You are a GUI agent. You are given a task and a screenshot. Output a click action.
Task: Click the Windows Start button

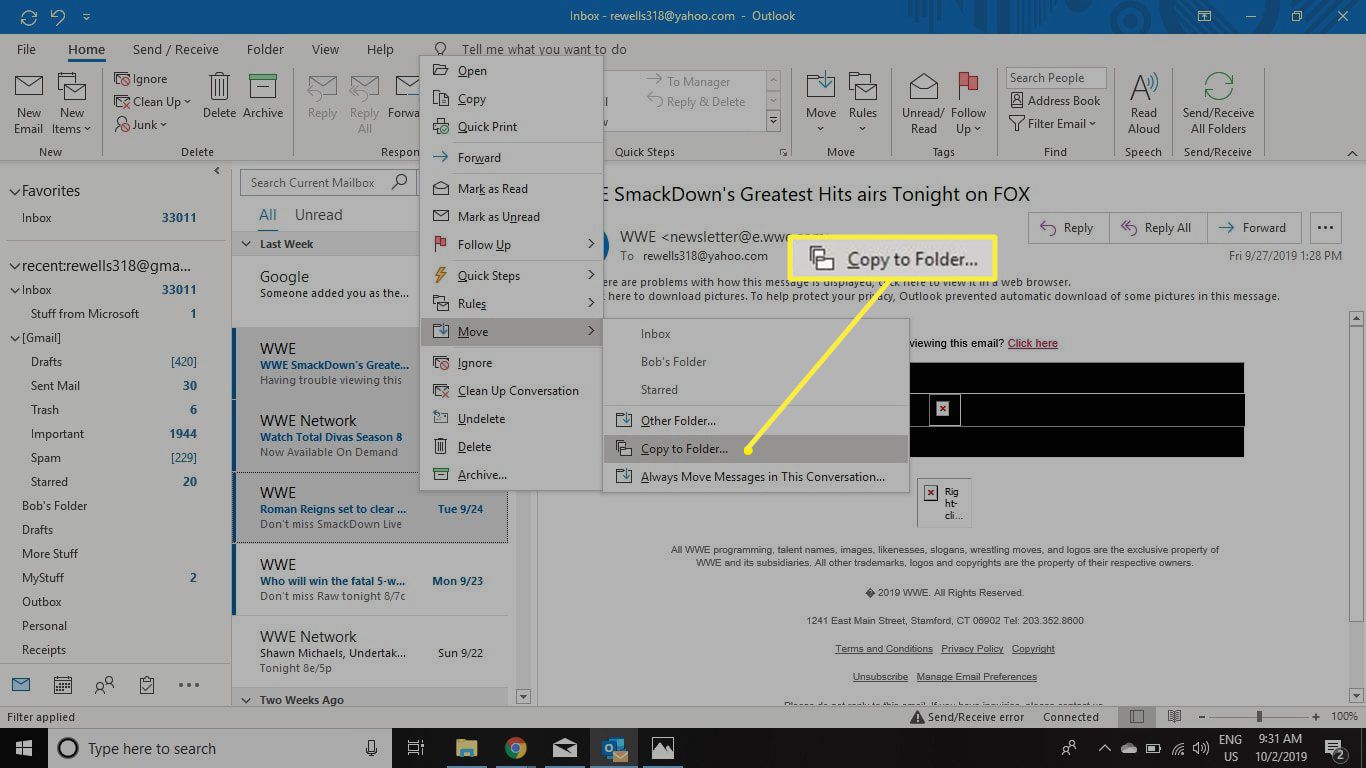point(22,748)
